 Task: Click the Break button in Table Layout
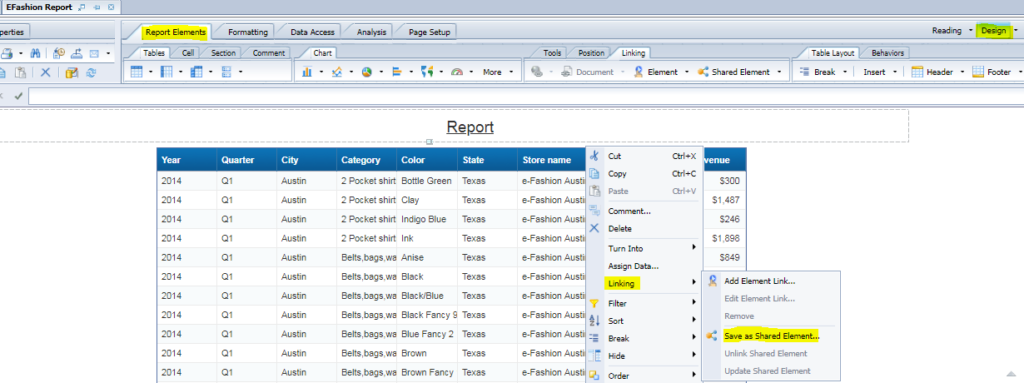pyautogui.click(x=818, y=72)
